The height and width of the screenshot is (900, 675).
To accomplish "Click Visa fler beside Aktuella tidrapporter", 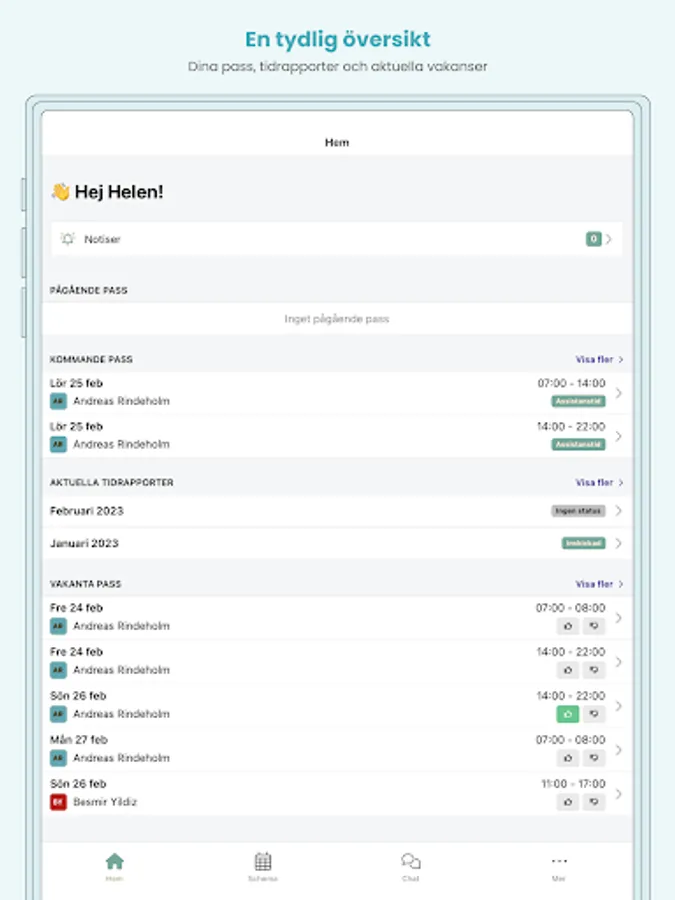I will click(598, 482).
